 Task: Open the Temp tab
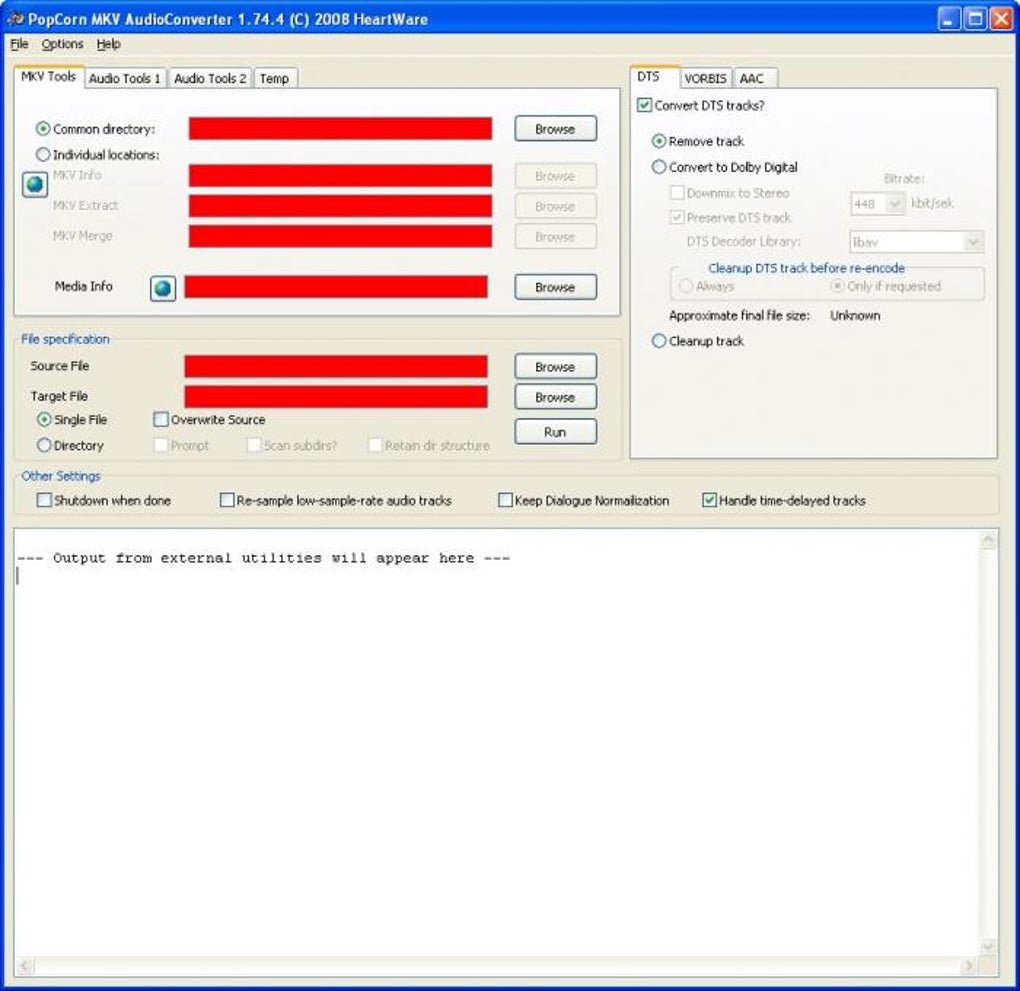[275, 78]
